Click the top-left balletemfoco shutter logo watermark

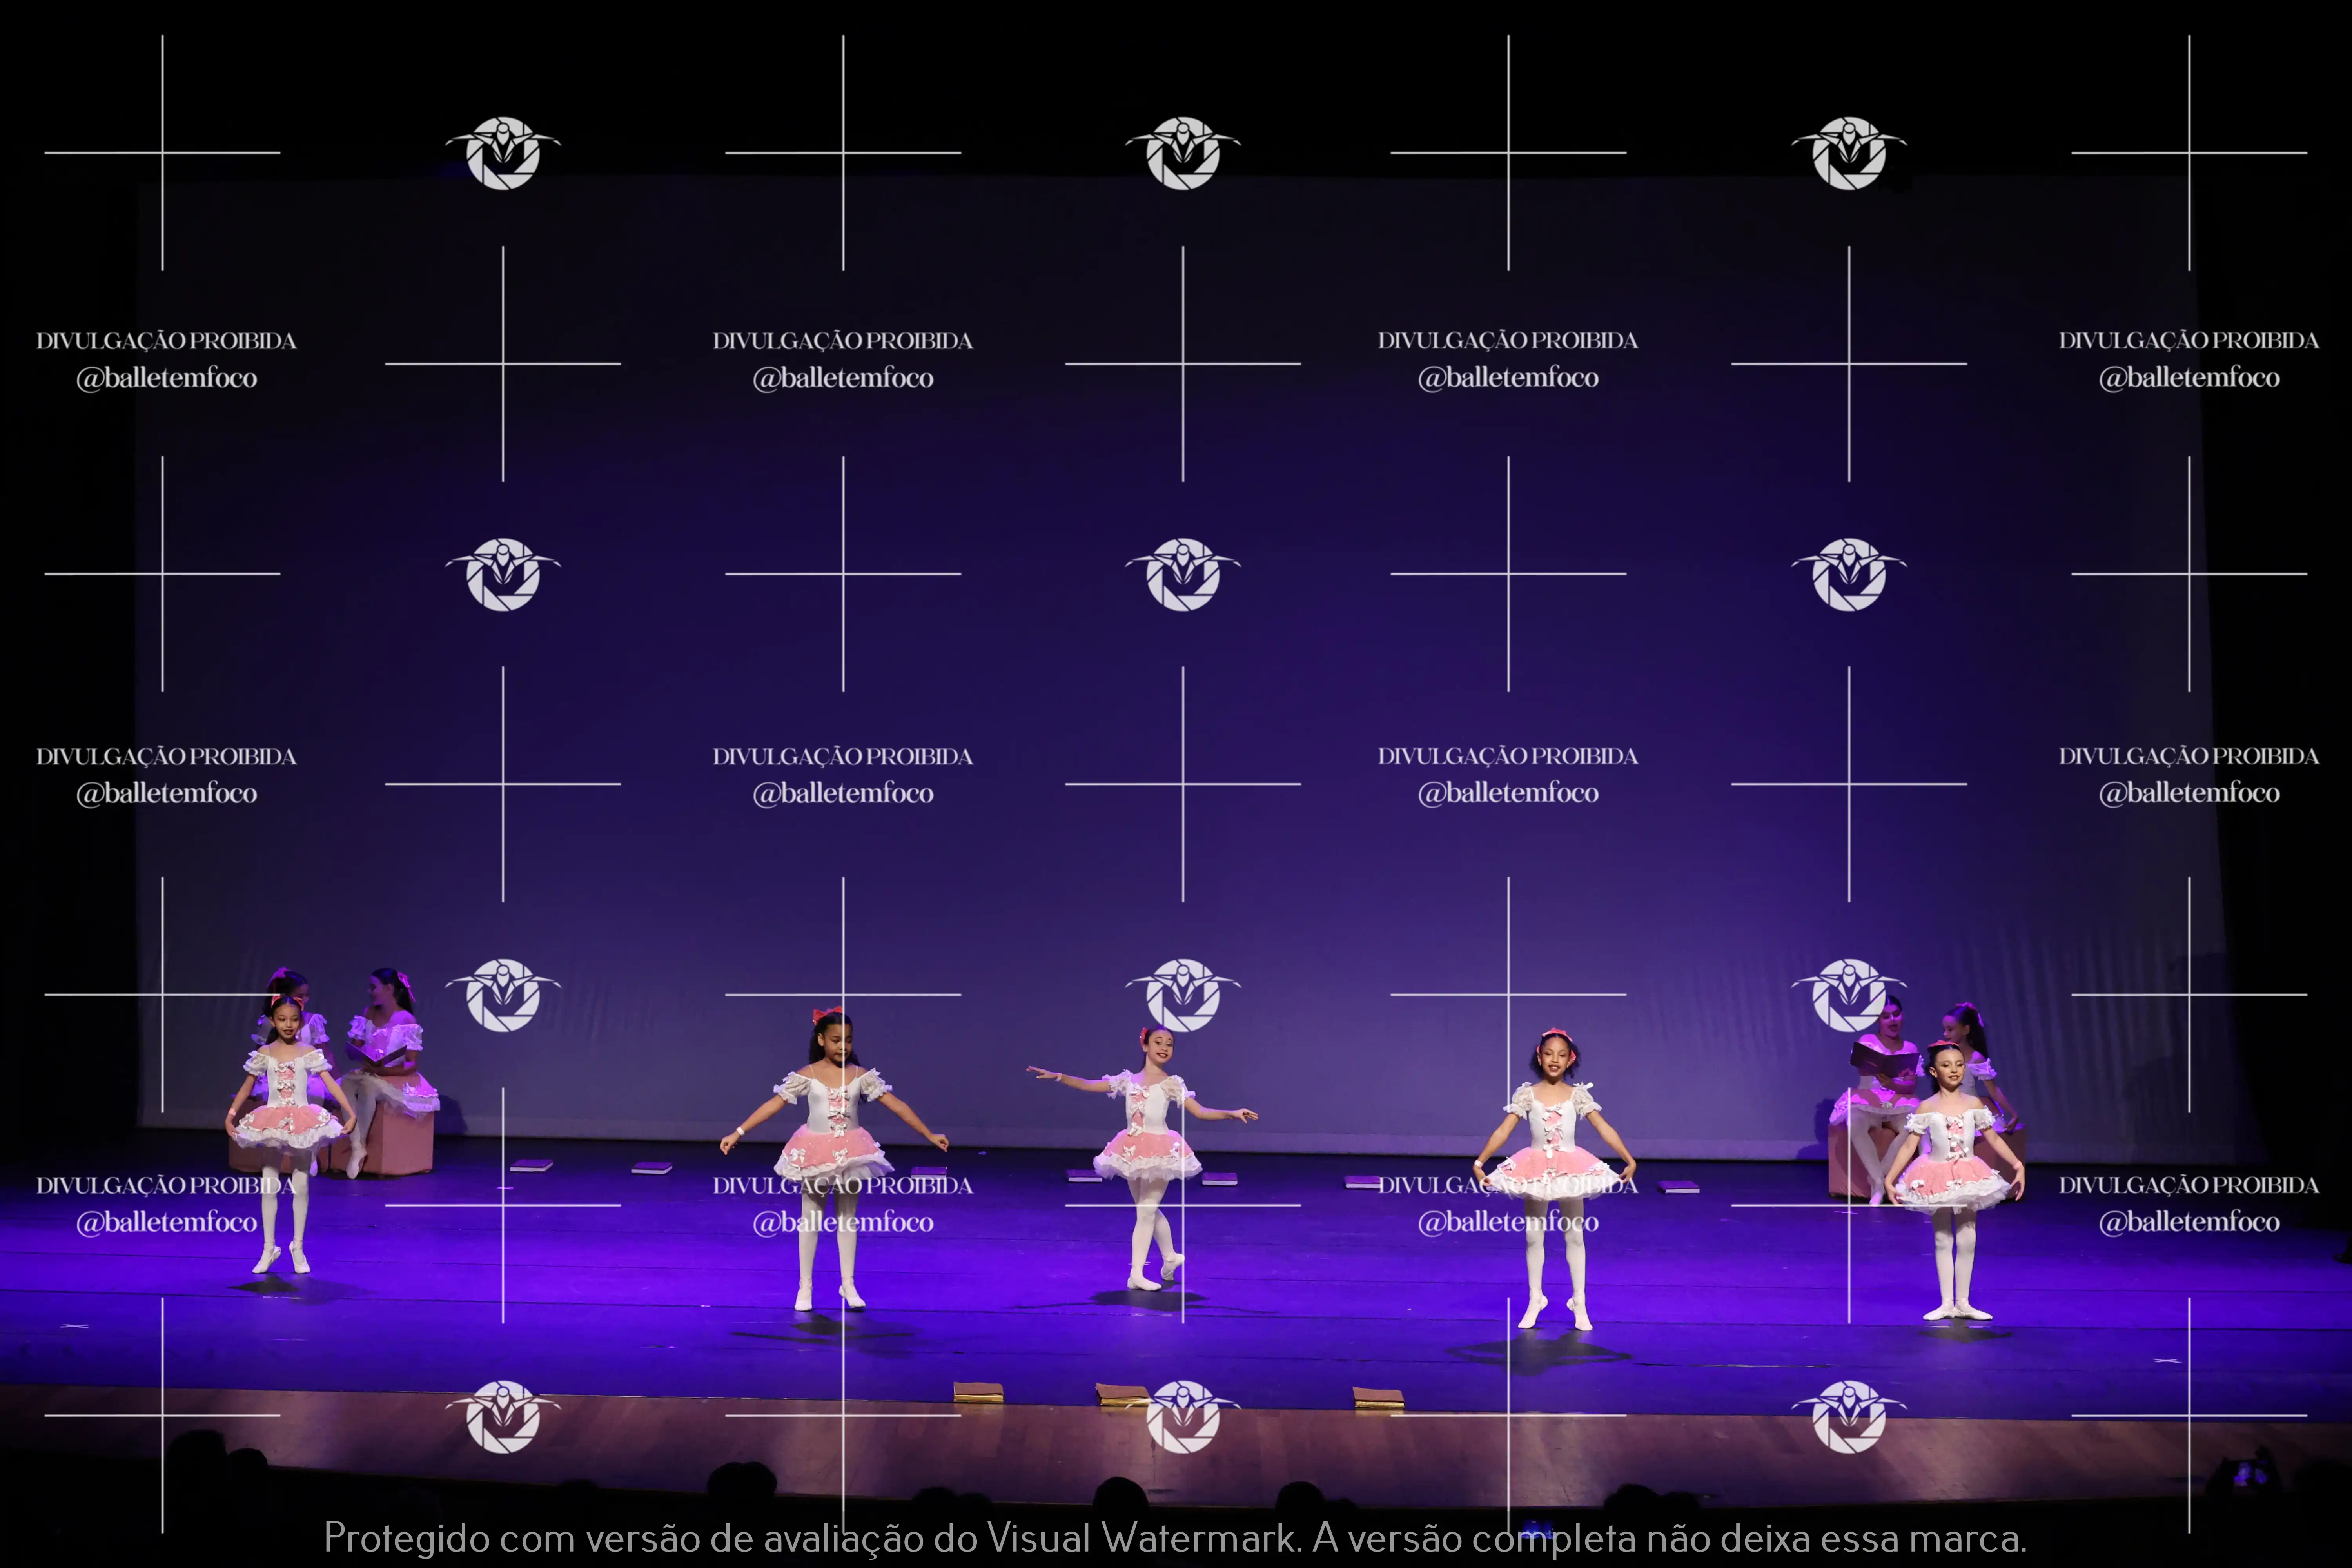pyautogui.click(x=503, y=153)
